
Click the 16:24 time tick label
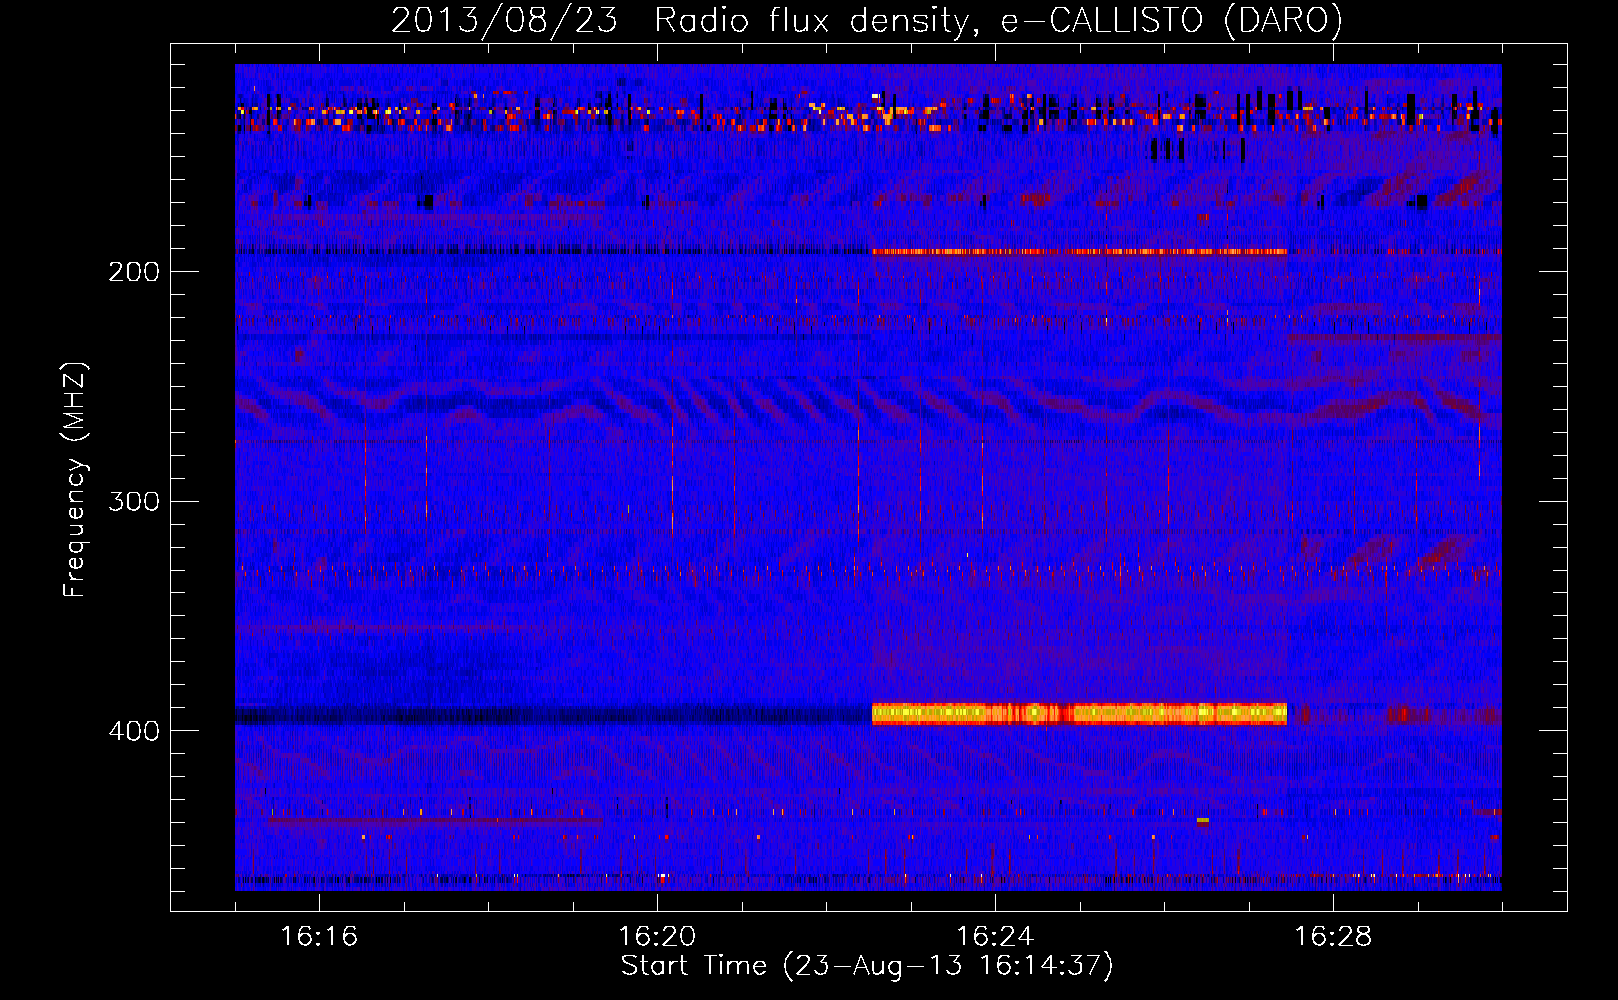point(995,936)
